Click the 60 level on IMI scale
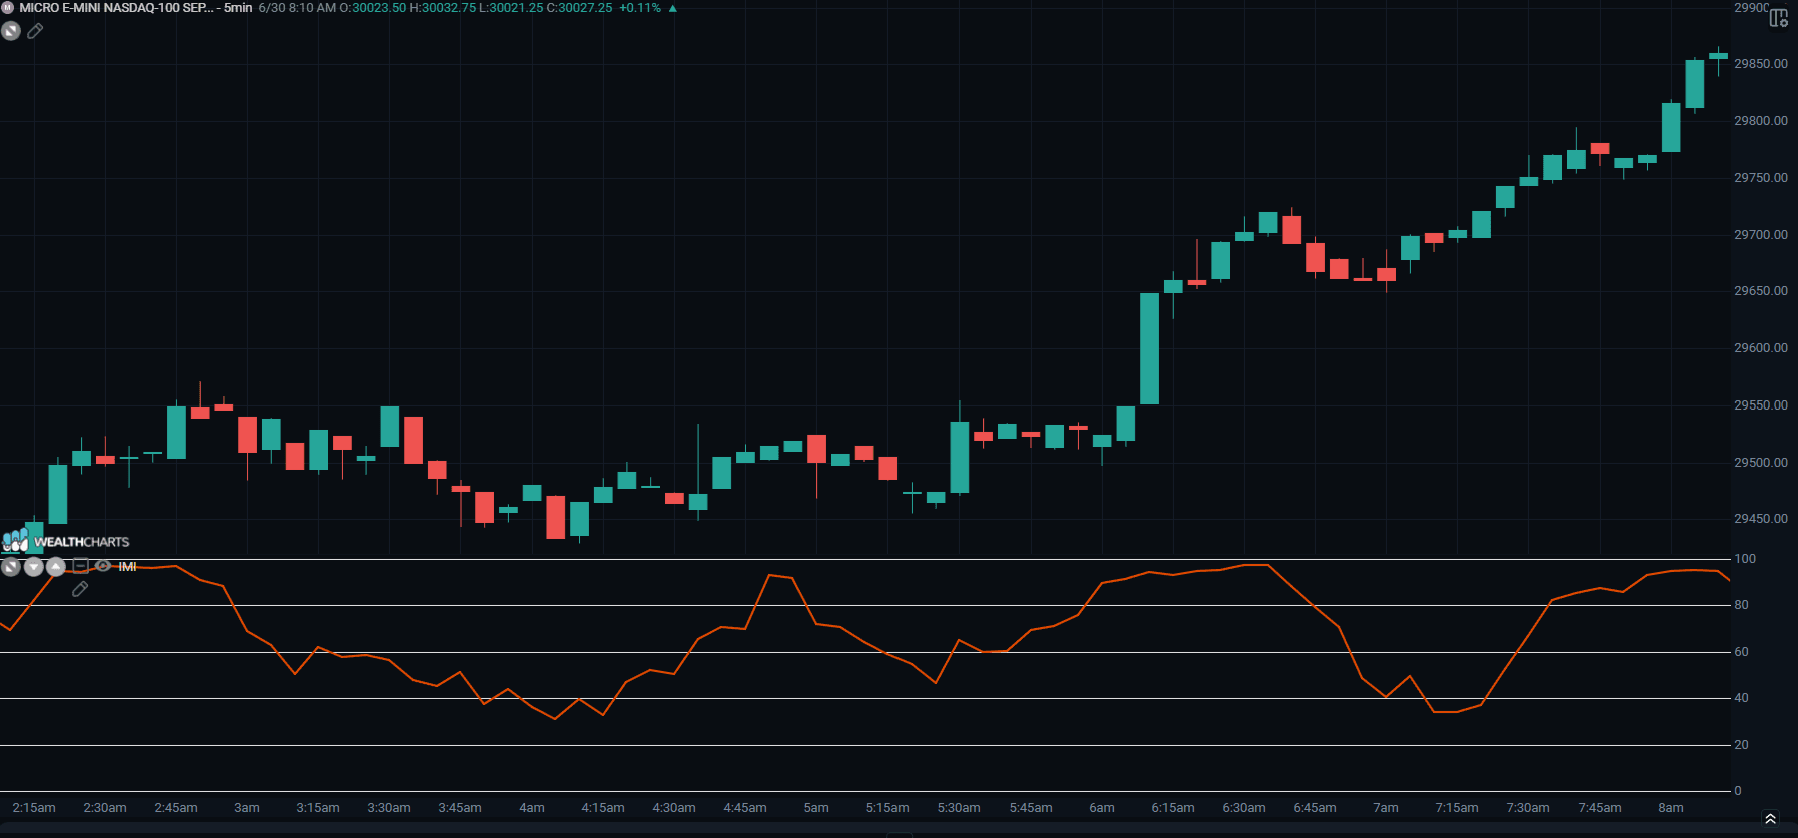Viewport: 1798px width, 838px height. 1742,652
